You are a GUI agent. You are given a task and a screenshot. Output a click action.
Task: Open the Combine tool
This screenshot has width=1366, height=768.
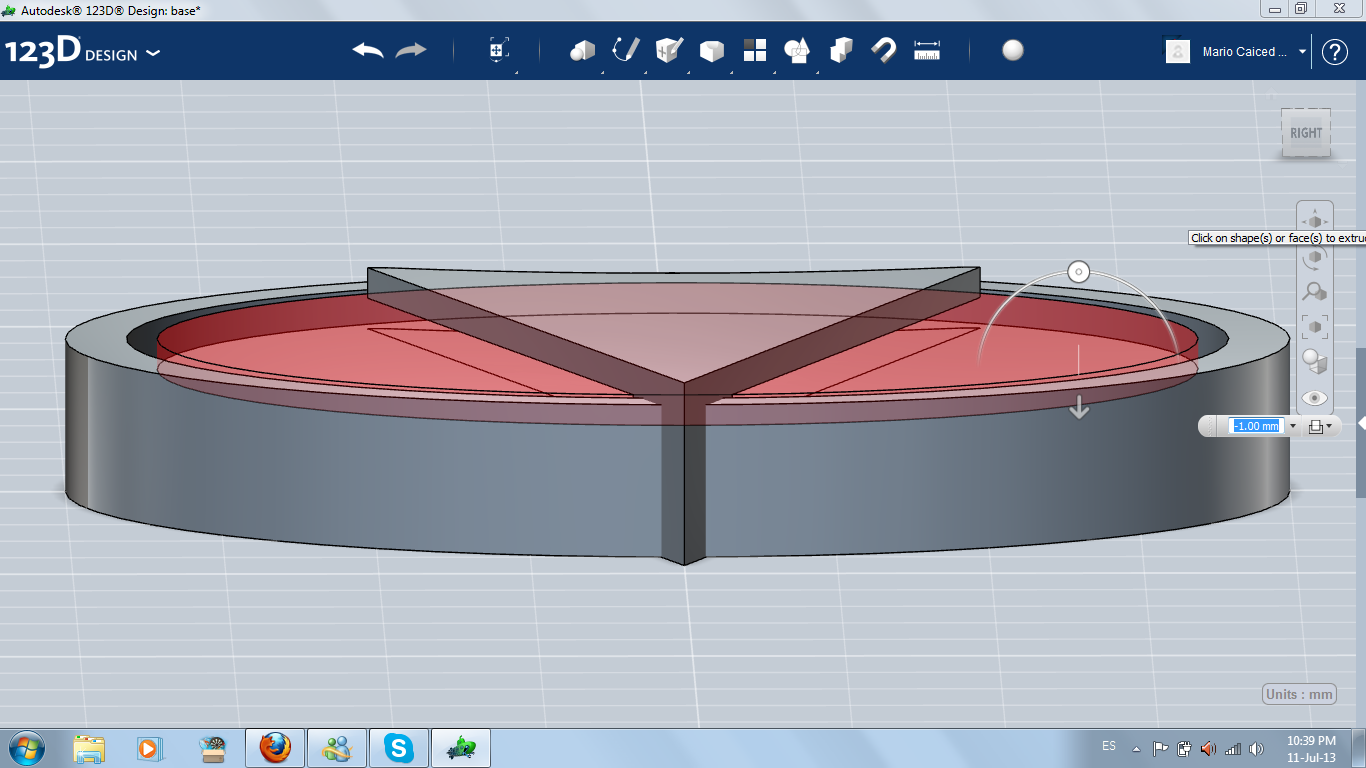pos(841,50)
